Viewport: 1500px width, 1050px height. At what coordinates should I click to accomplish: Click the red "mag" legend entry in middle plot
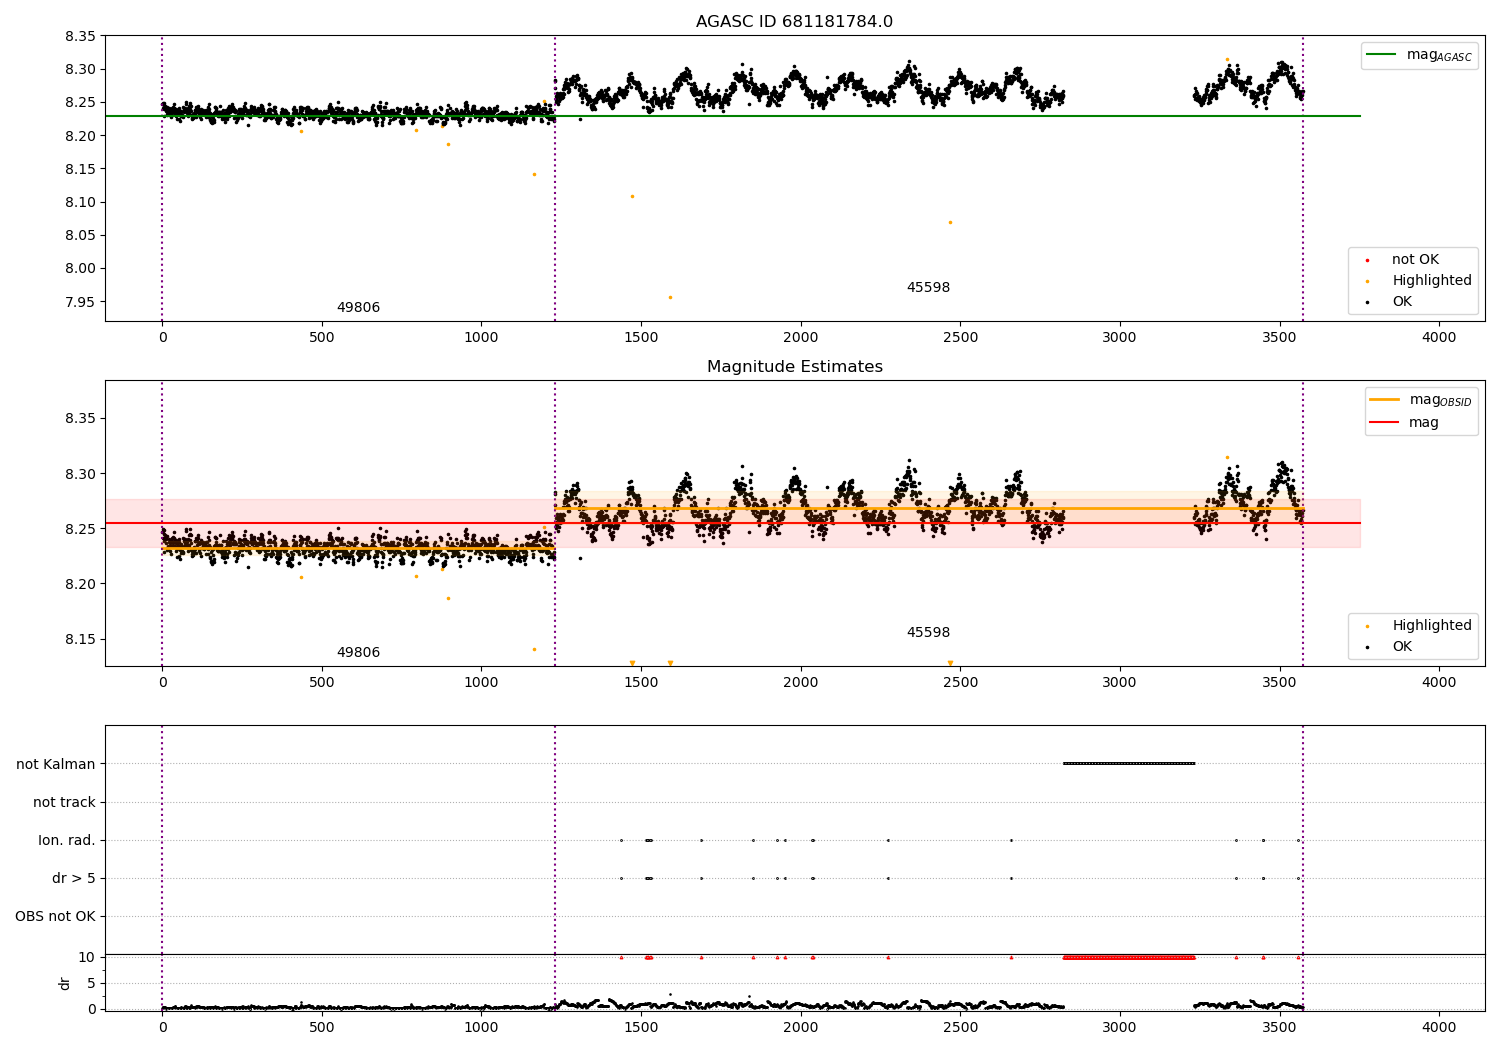[1405, 422]
